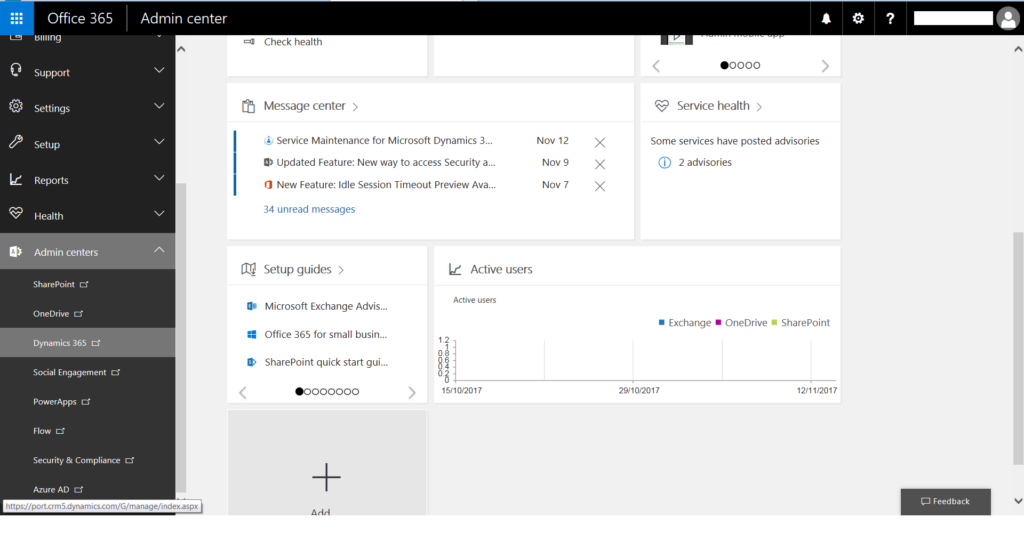Open the 2 advisories link
This screenshot has height=550, width=1024.
[x=705, y=163]
